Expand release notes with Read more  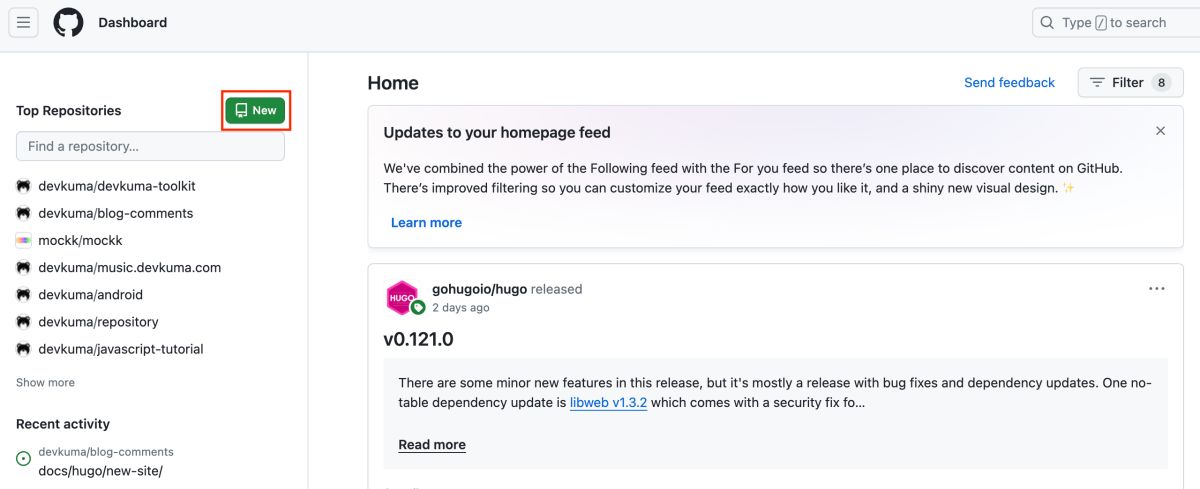tap(432, 445)
